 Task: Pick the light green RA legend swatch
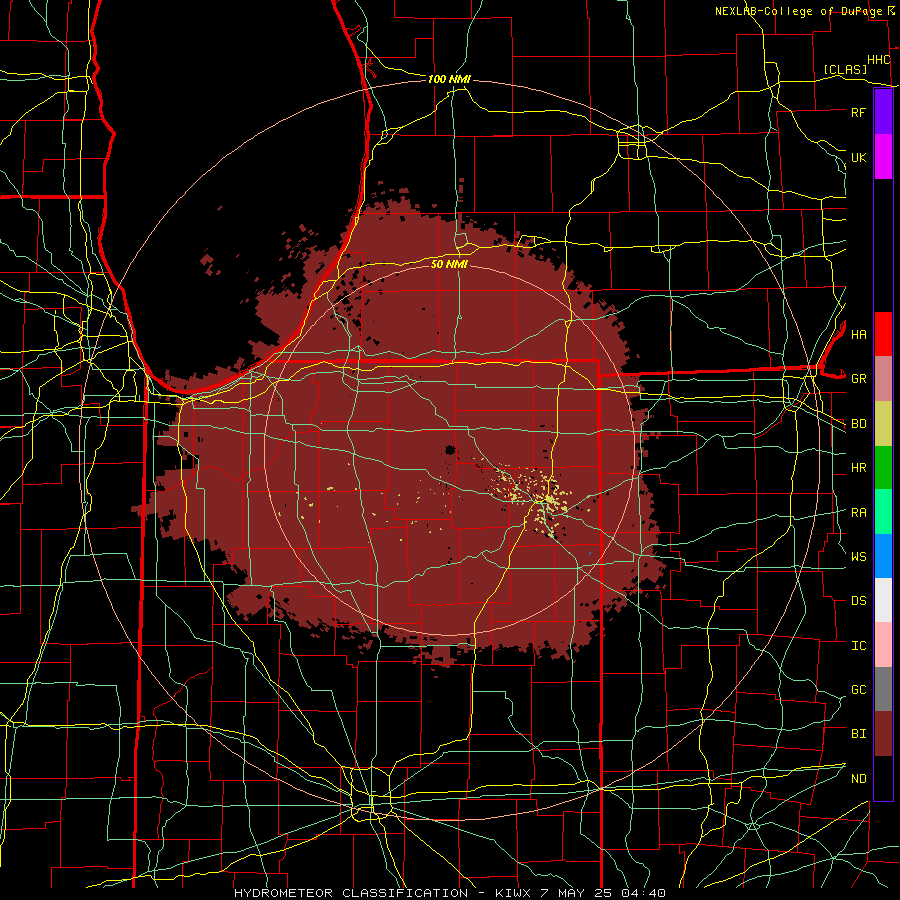click(x=883, y=512)
